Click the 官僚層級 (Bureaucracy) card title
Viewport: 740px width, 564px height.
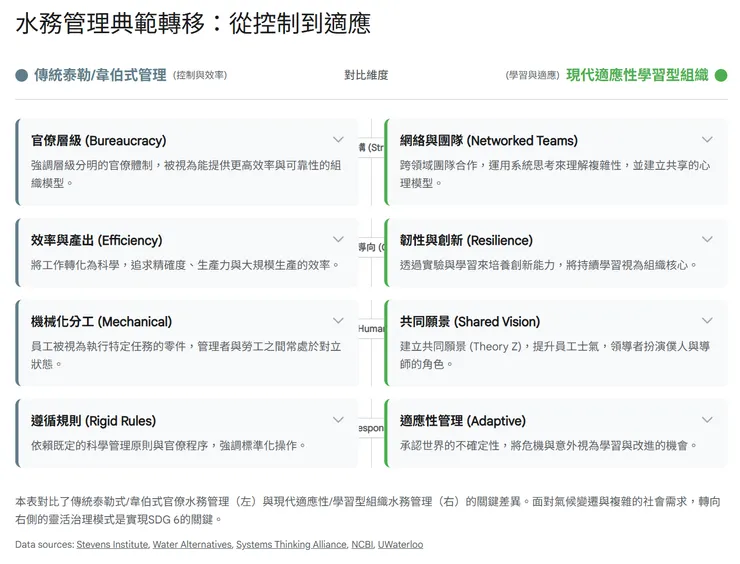99,141
